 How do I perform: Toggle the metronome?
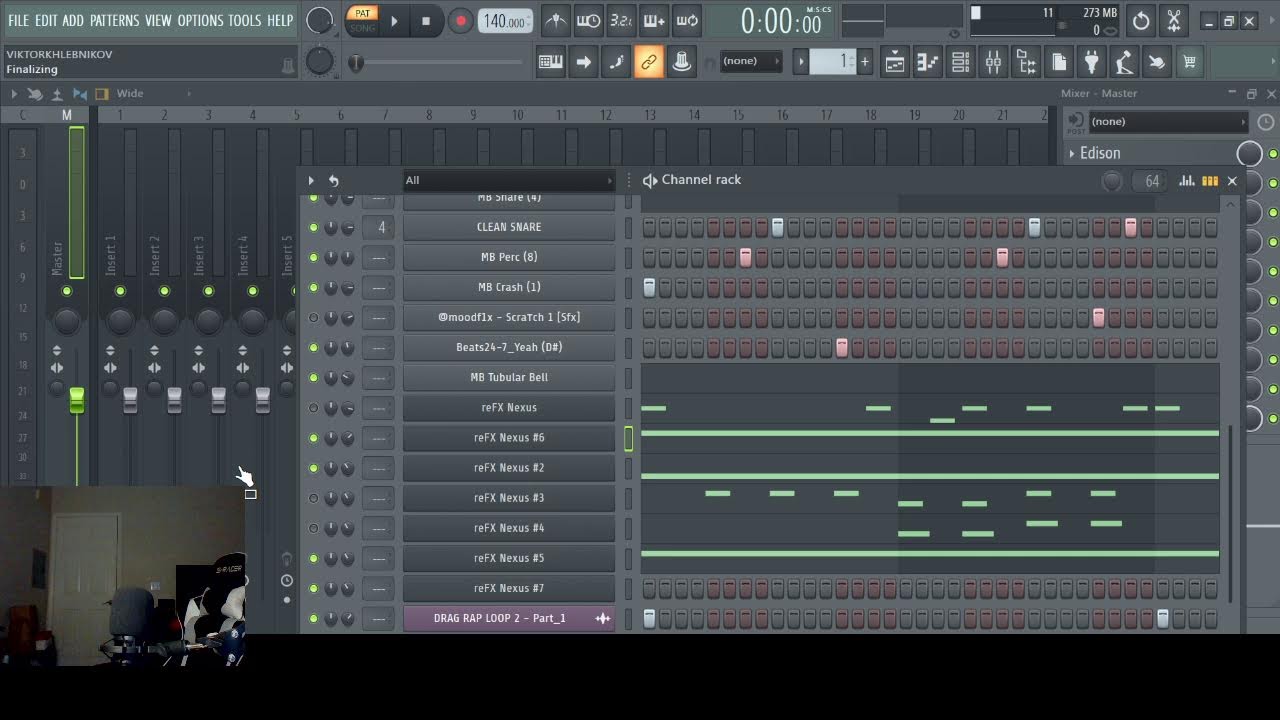pyautogui.click(x=556, y=20)
